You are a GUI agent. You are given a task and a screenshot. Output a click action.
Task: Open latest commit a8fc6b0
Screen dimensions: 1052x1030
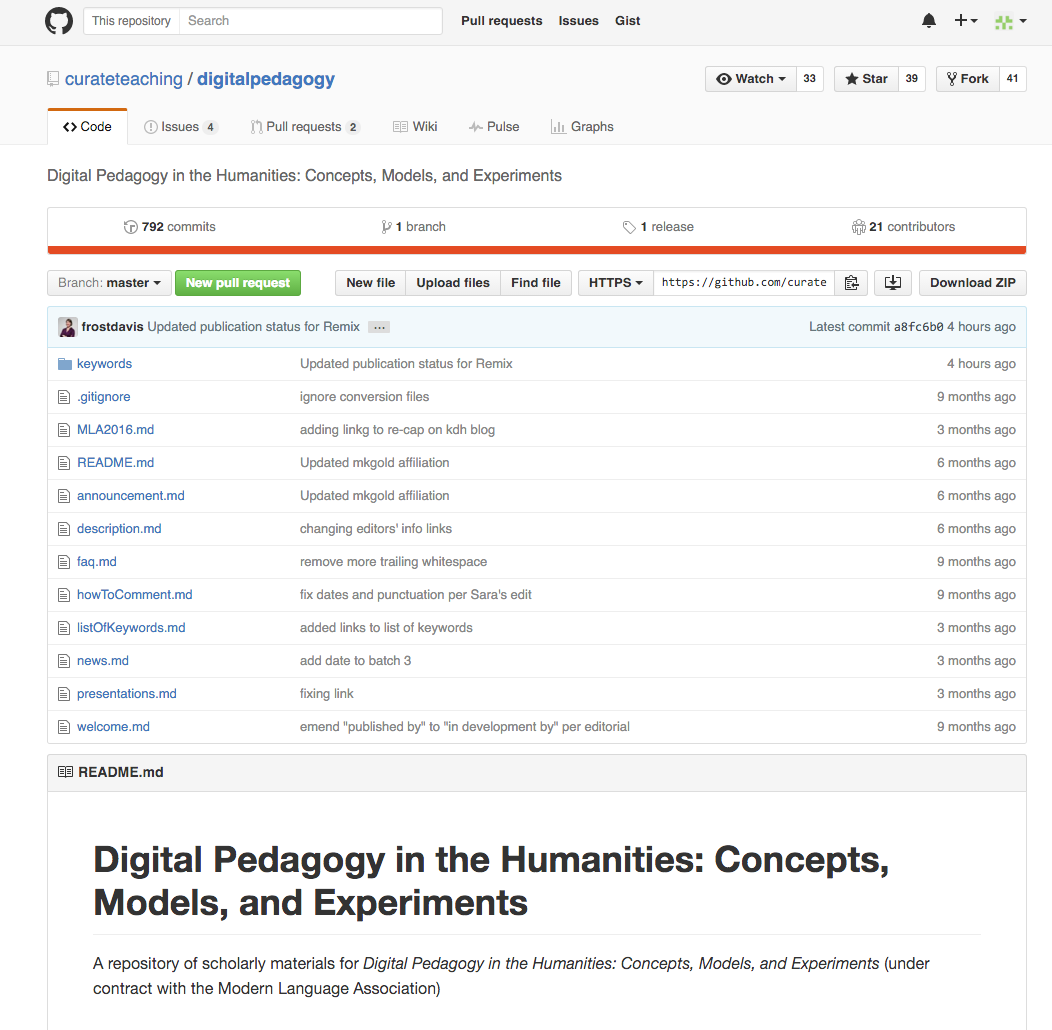(918, 327)
